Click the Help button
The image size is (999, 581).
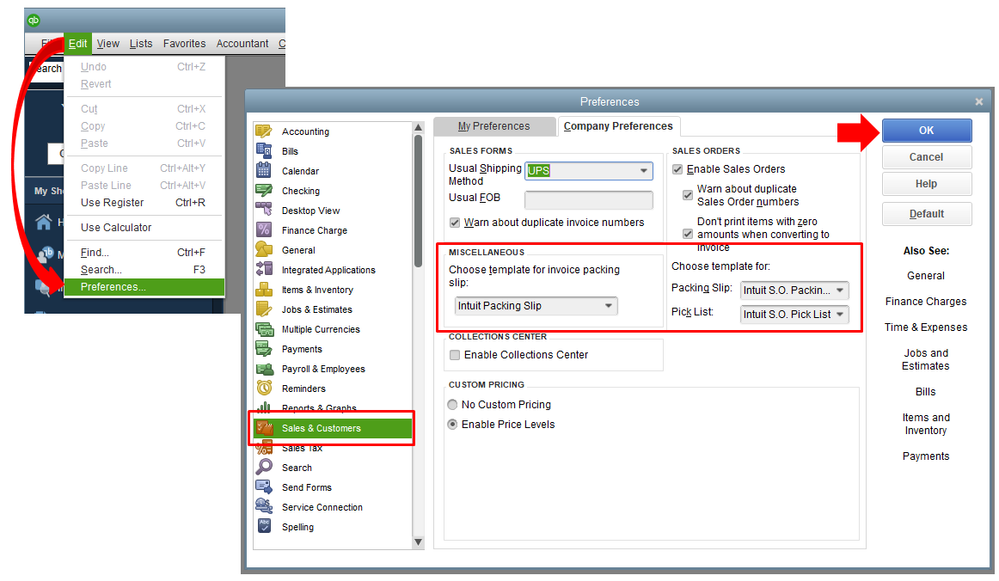coord(926,183)
